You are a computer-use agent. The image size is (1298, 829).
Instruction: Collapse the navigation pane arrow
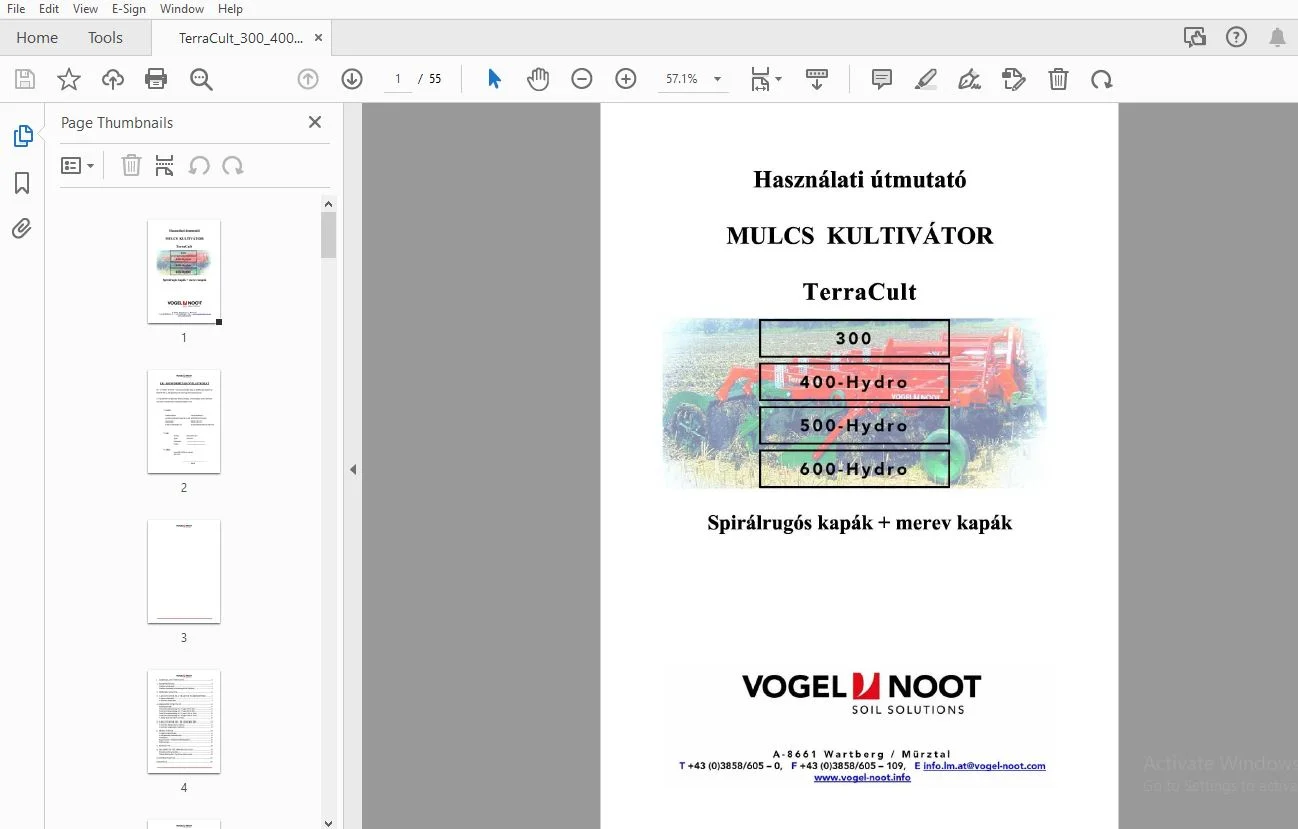[x=353, y=469]
